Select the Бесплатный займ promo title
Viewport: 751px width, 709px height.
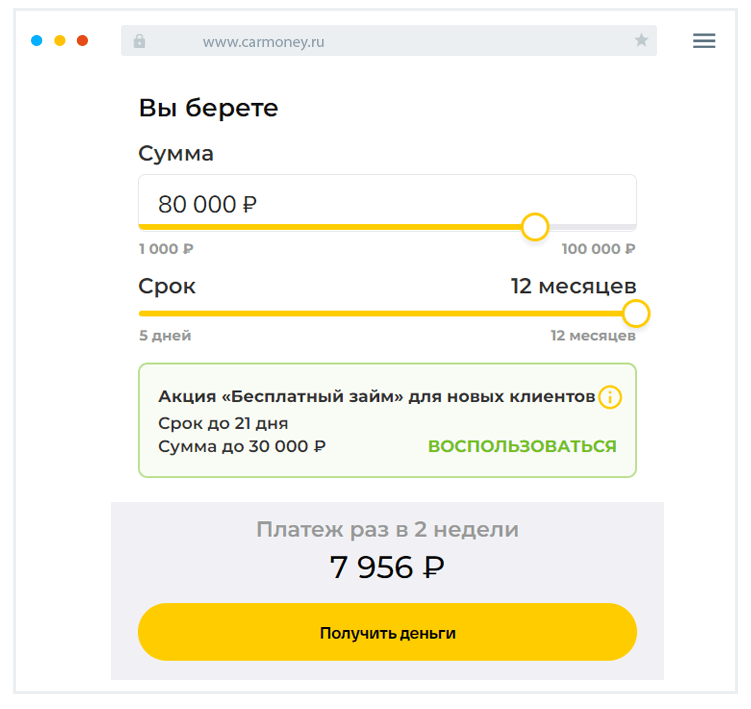377,397
